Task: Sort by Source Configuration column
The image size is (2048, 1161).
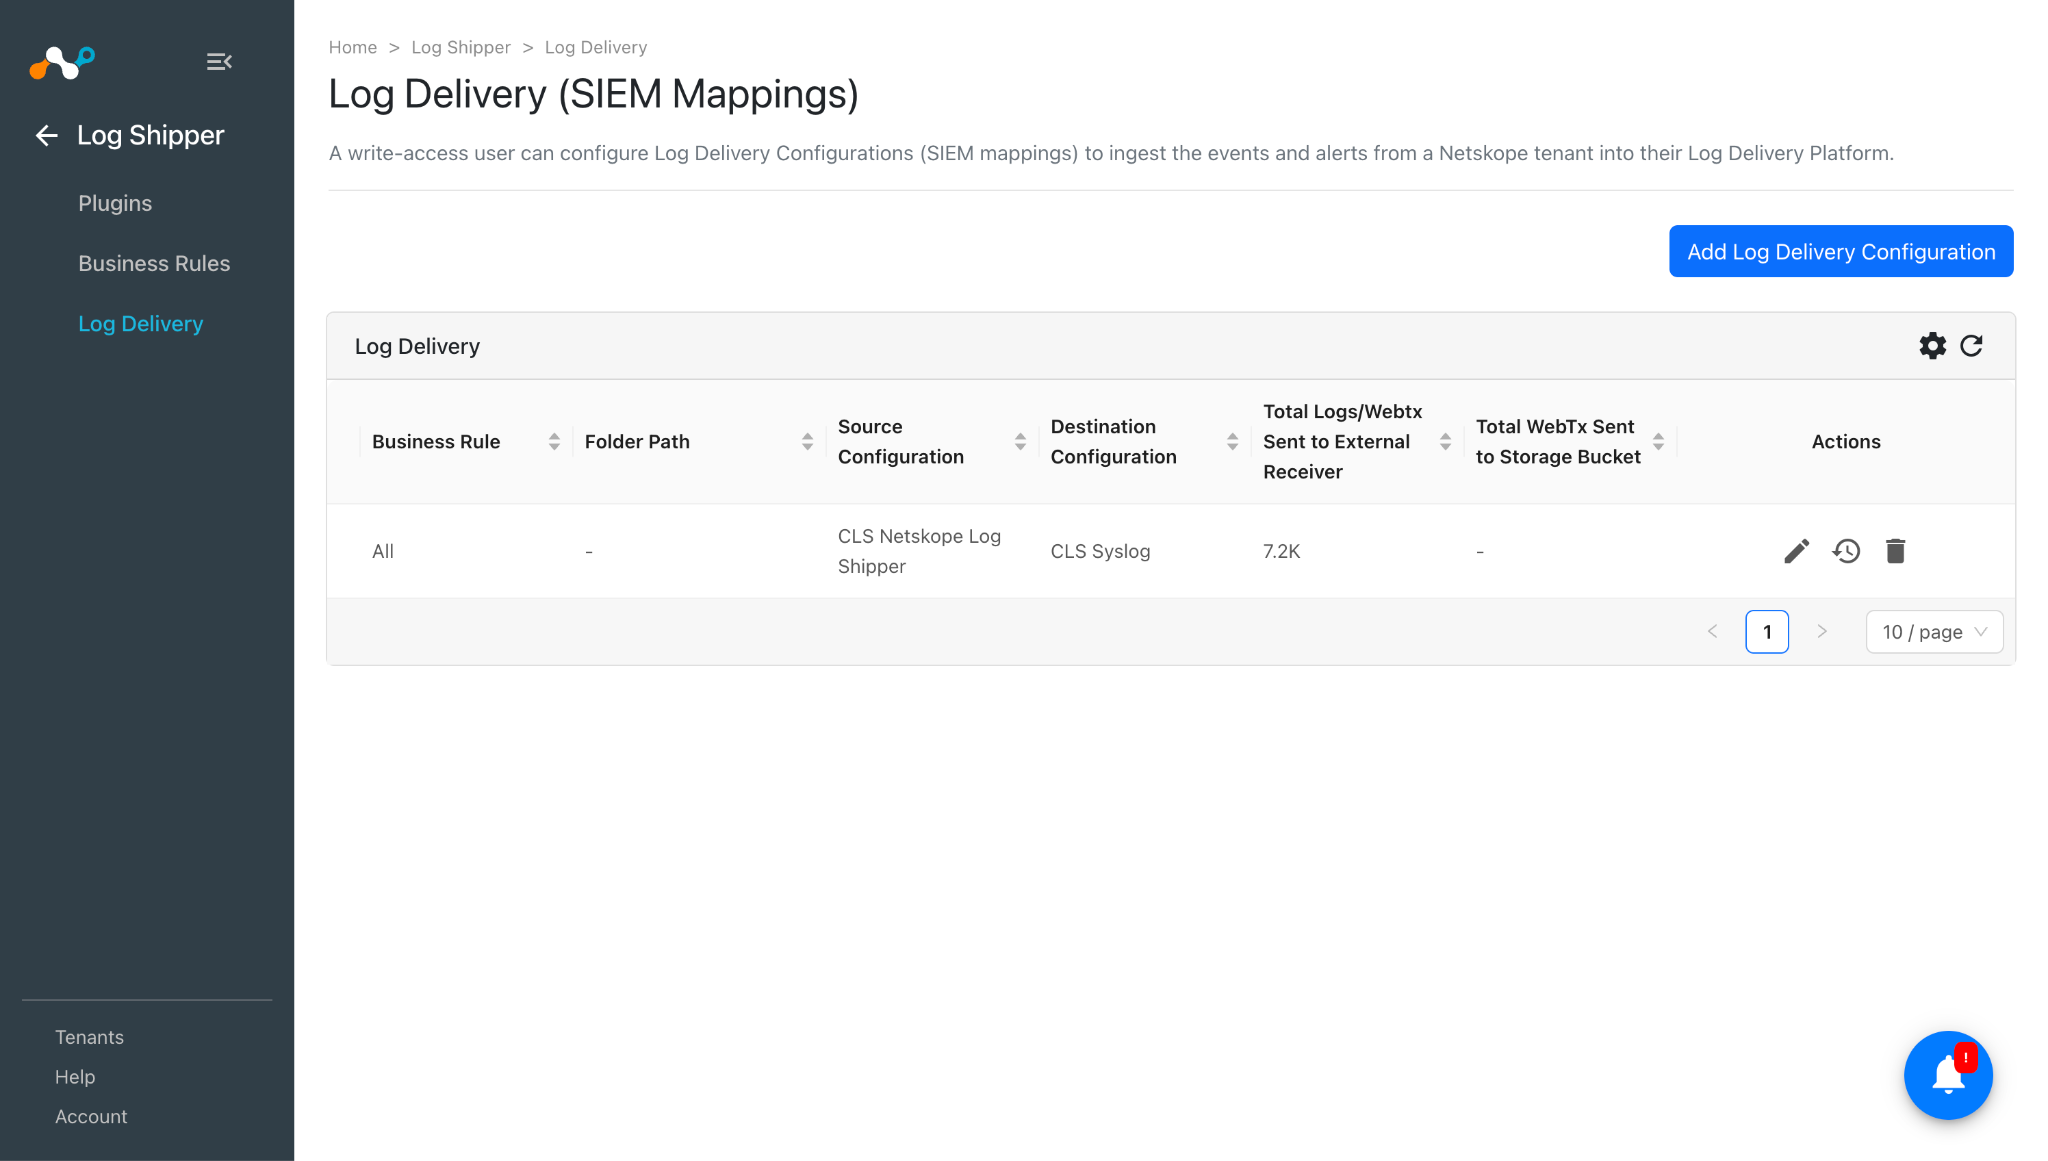Action: tap(1020, 442)
